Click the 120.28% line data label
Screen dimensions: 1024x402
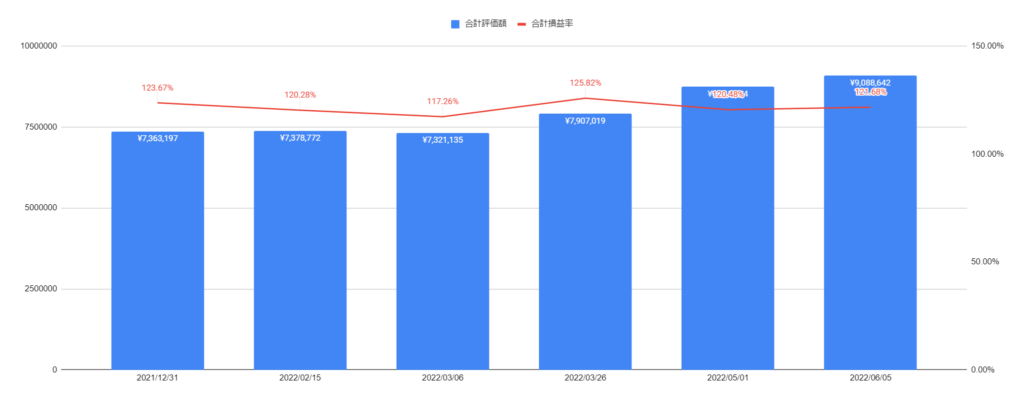[x=300, y=95]
